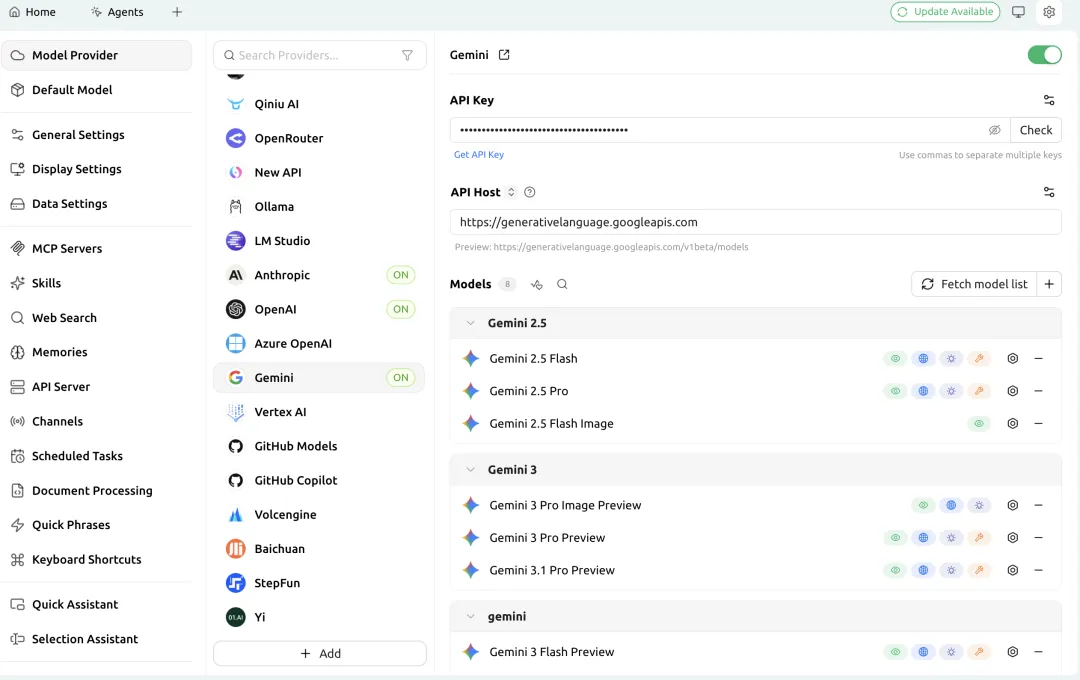Open settings gear for Gemini 2.5 Pro
This screenshot has width=1080, height=680.
1012,391
